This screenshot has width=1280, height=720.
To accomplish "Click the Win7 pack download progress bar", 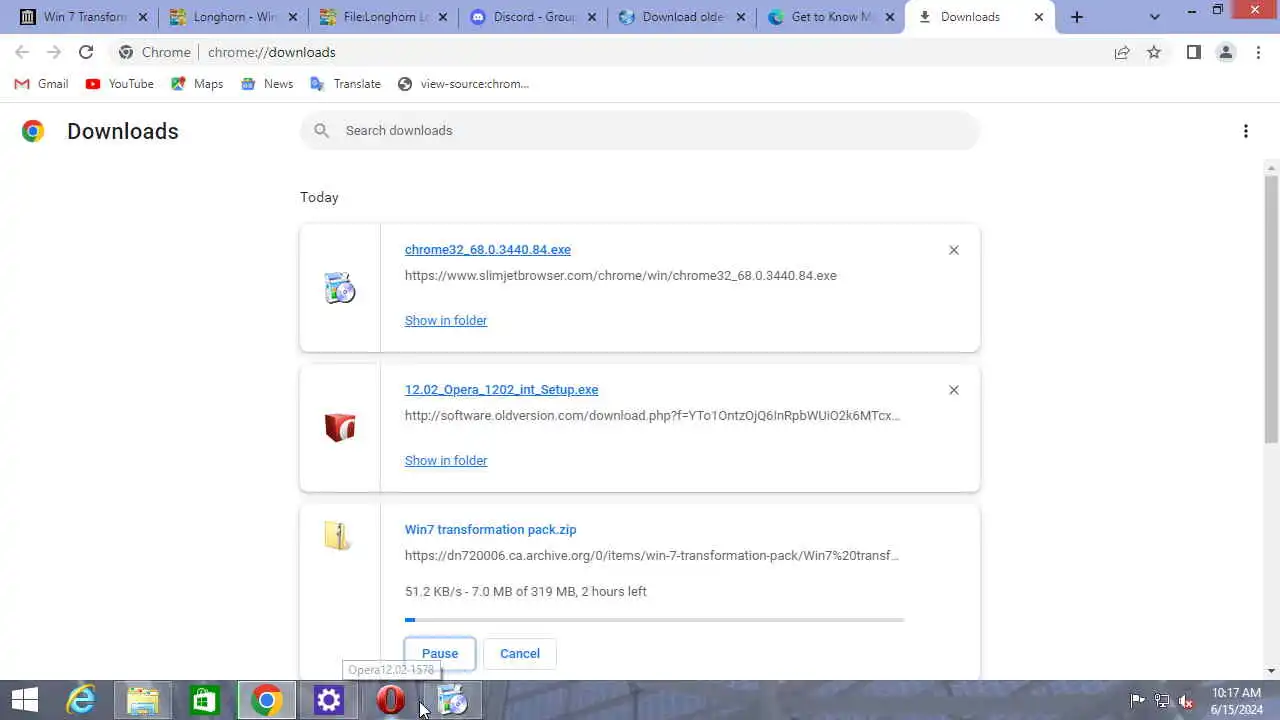I will click(654, 620).
